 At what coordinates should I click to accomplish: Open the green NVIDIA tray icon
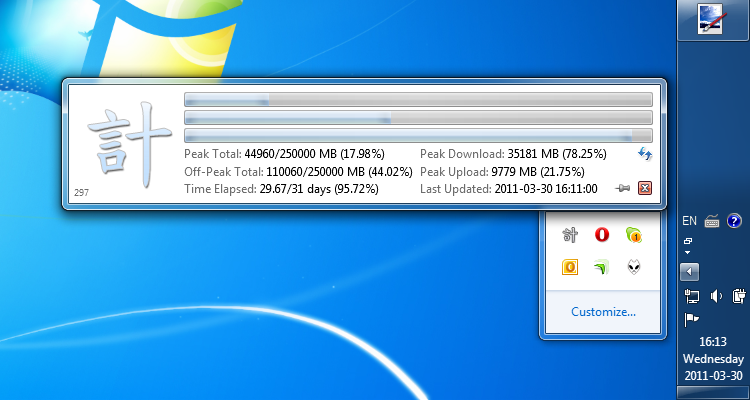coord(602,267)
